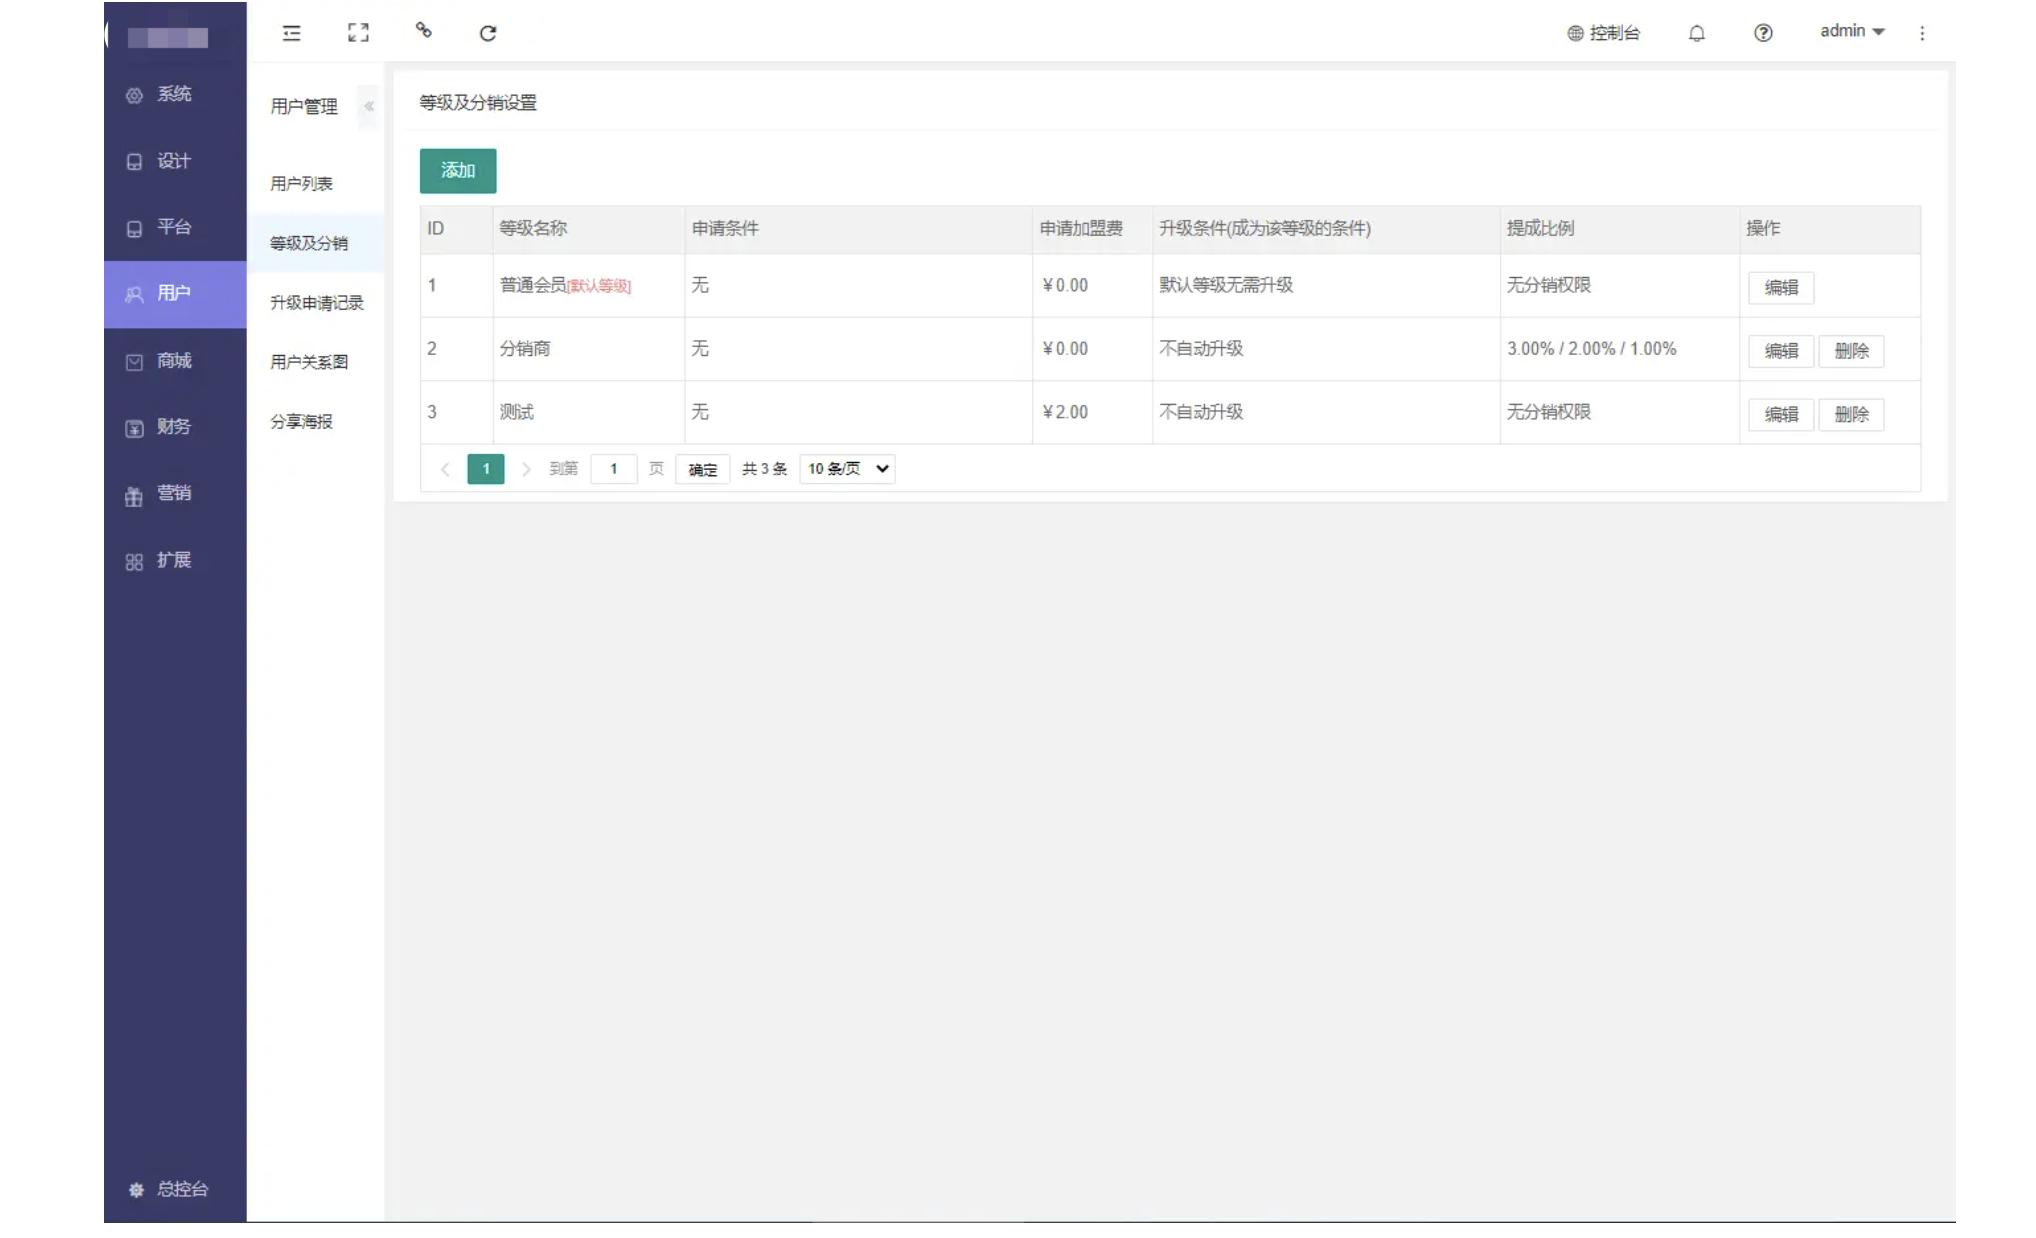Click the 确定 pagination confirm button
The height and width of the screenshot is (1238, 2036).
tap(703, 469)
